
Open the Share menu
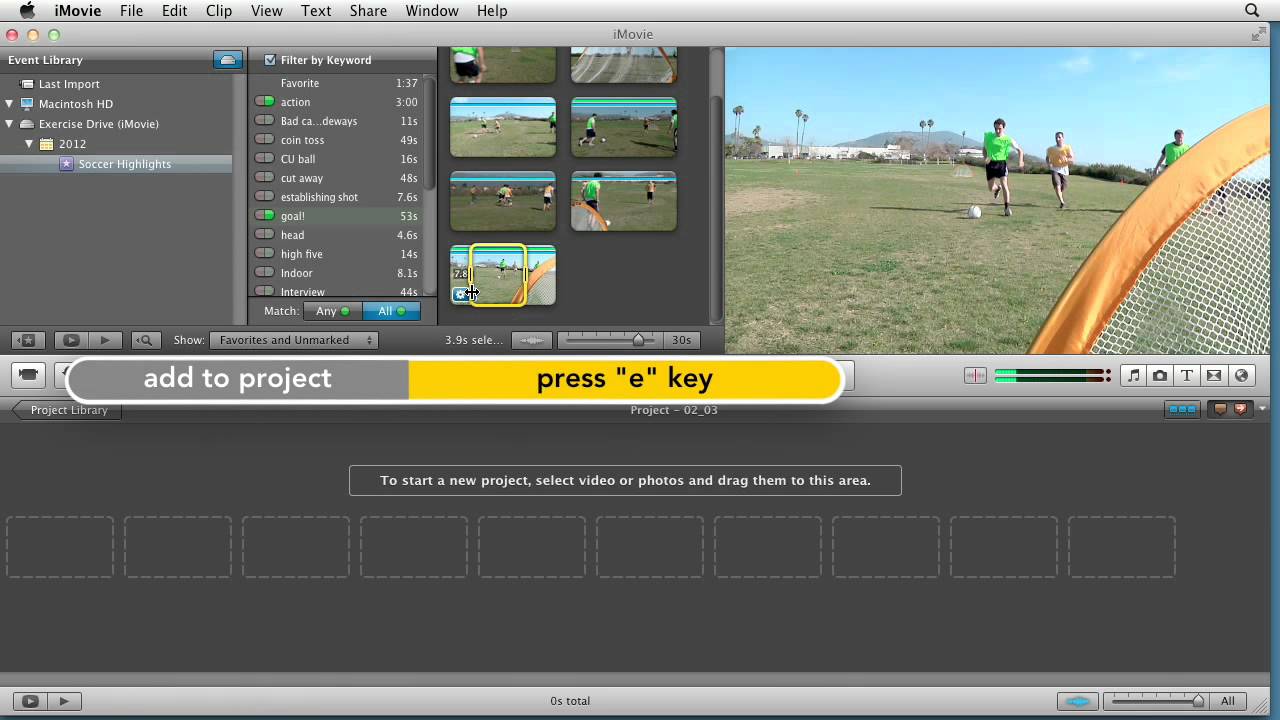[368, 11]
